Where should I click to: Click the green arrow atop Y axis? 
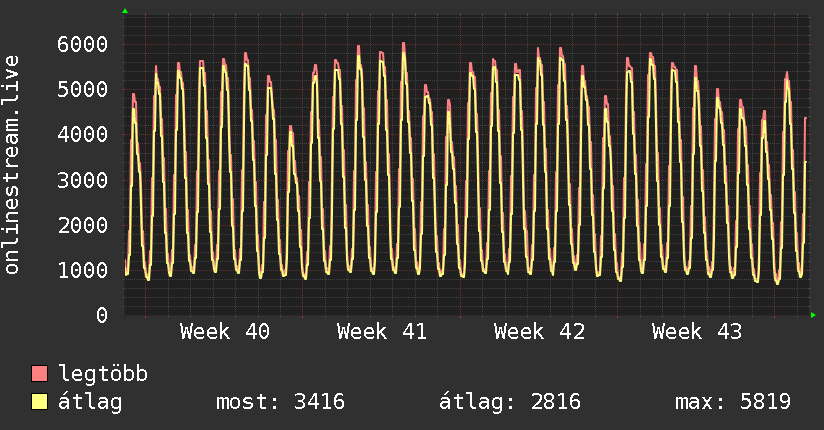125,11
